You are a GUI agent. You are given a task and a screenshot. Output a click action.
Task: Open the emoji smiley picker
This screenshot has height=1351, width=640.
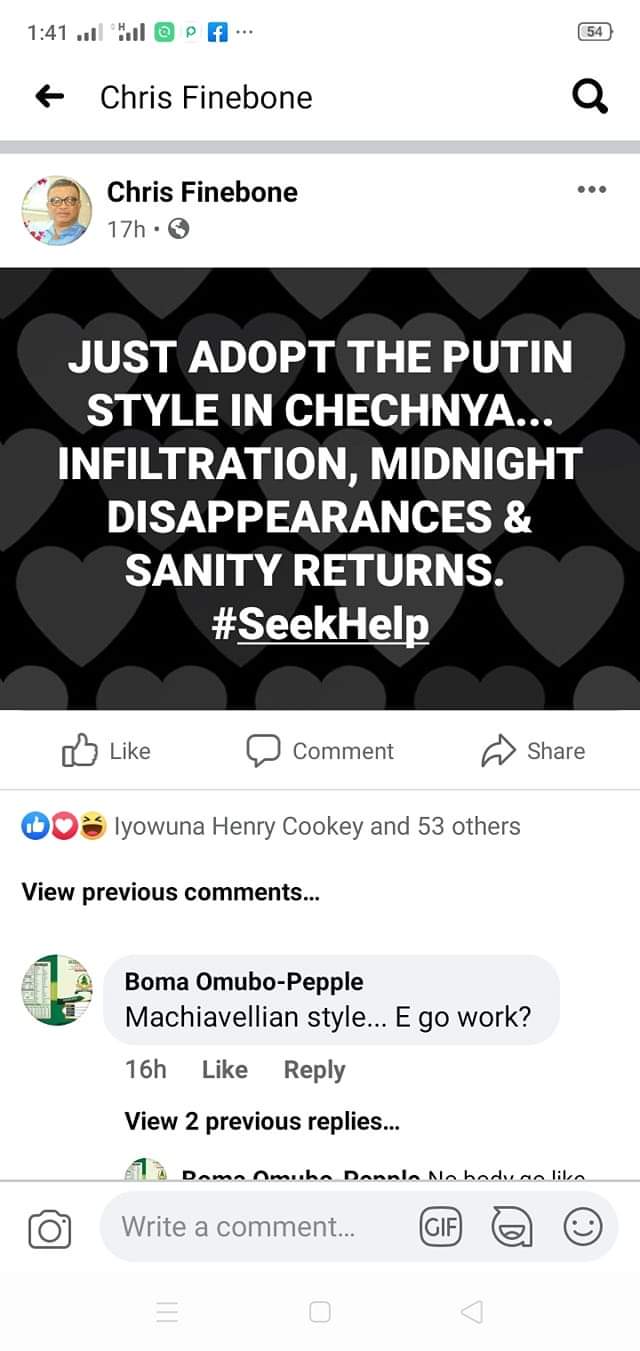point(583,1227)
